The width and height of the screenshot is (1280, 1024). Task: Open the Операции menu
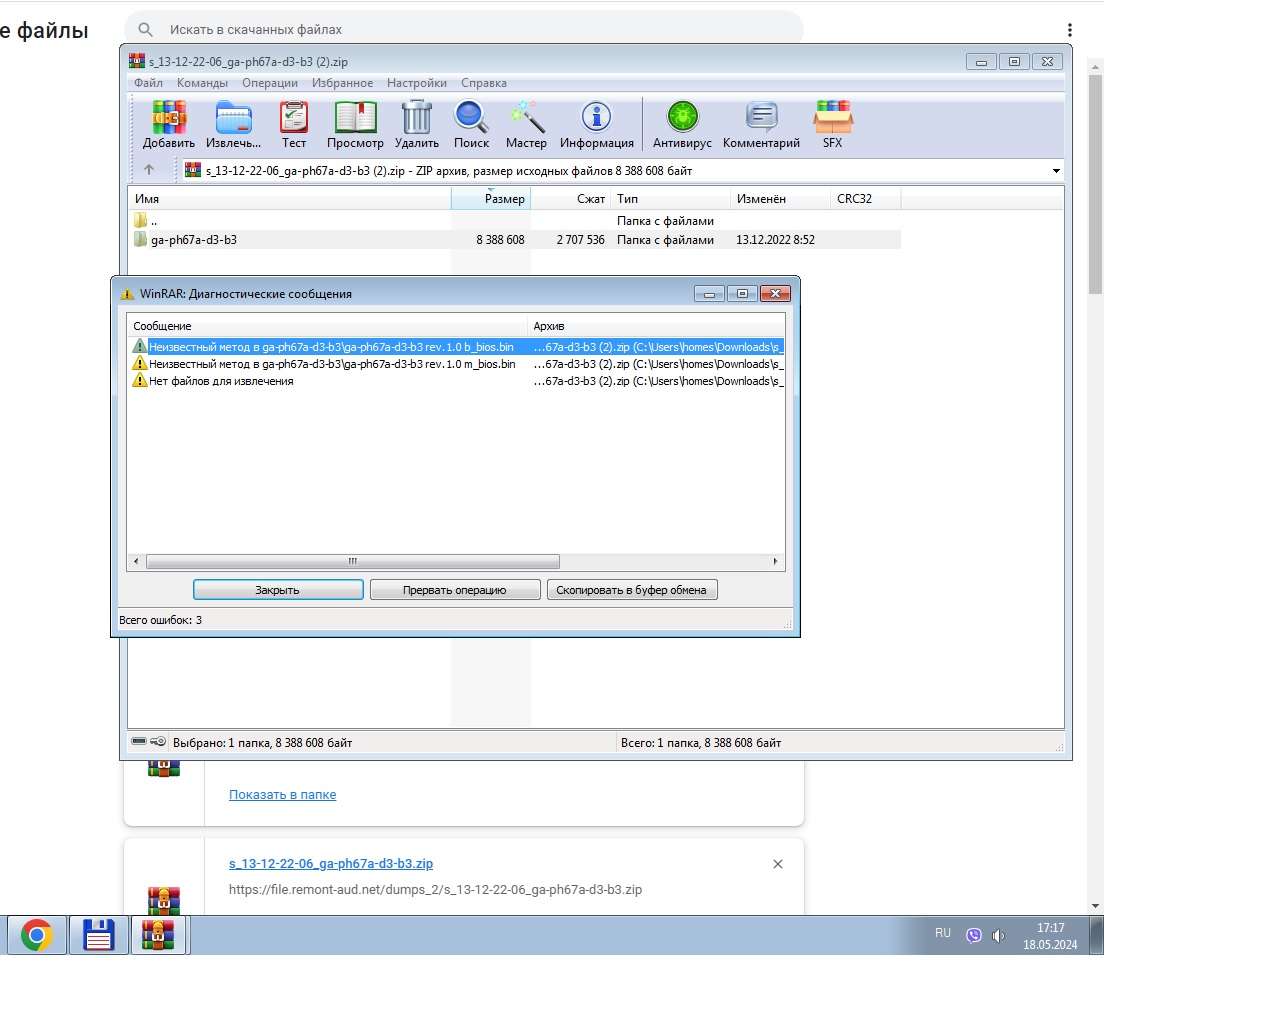pyautogui.click(x=270, y=83)
